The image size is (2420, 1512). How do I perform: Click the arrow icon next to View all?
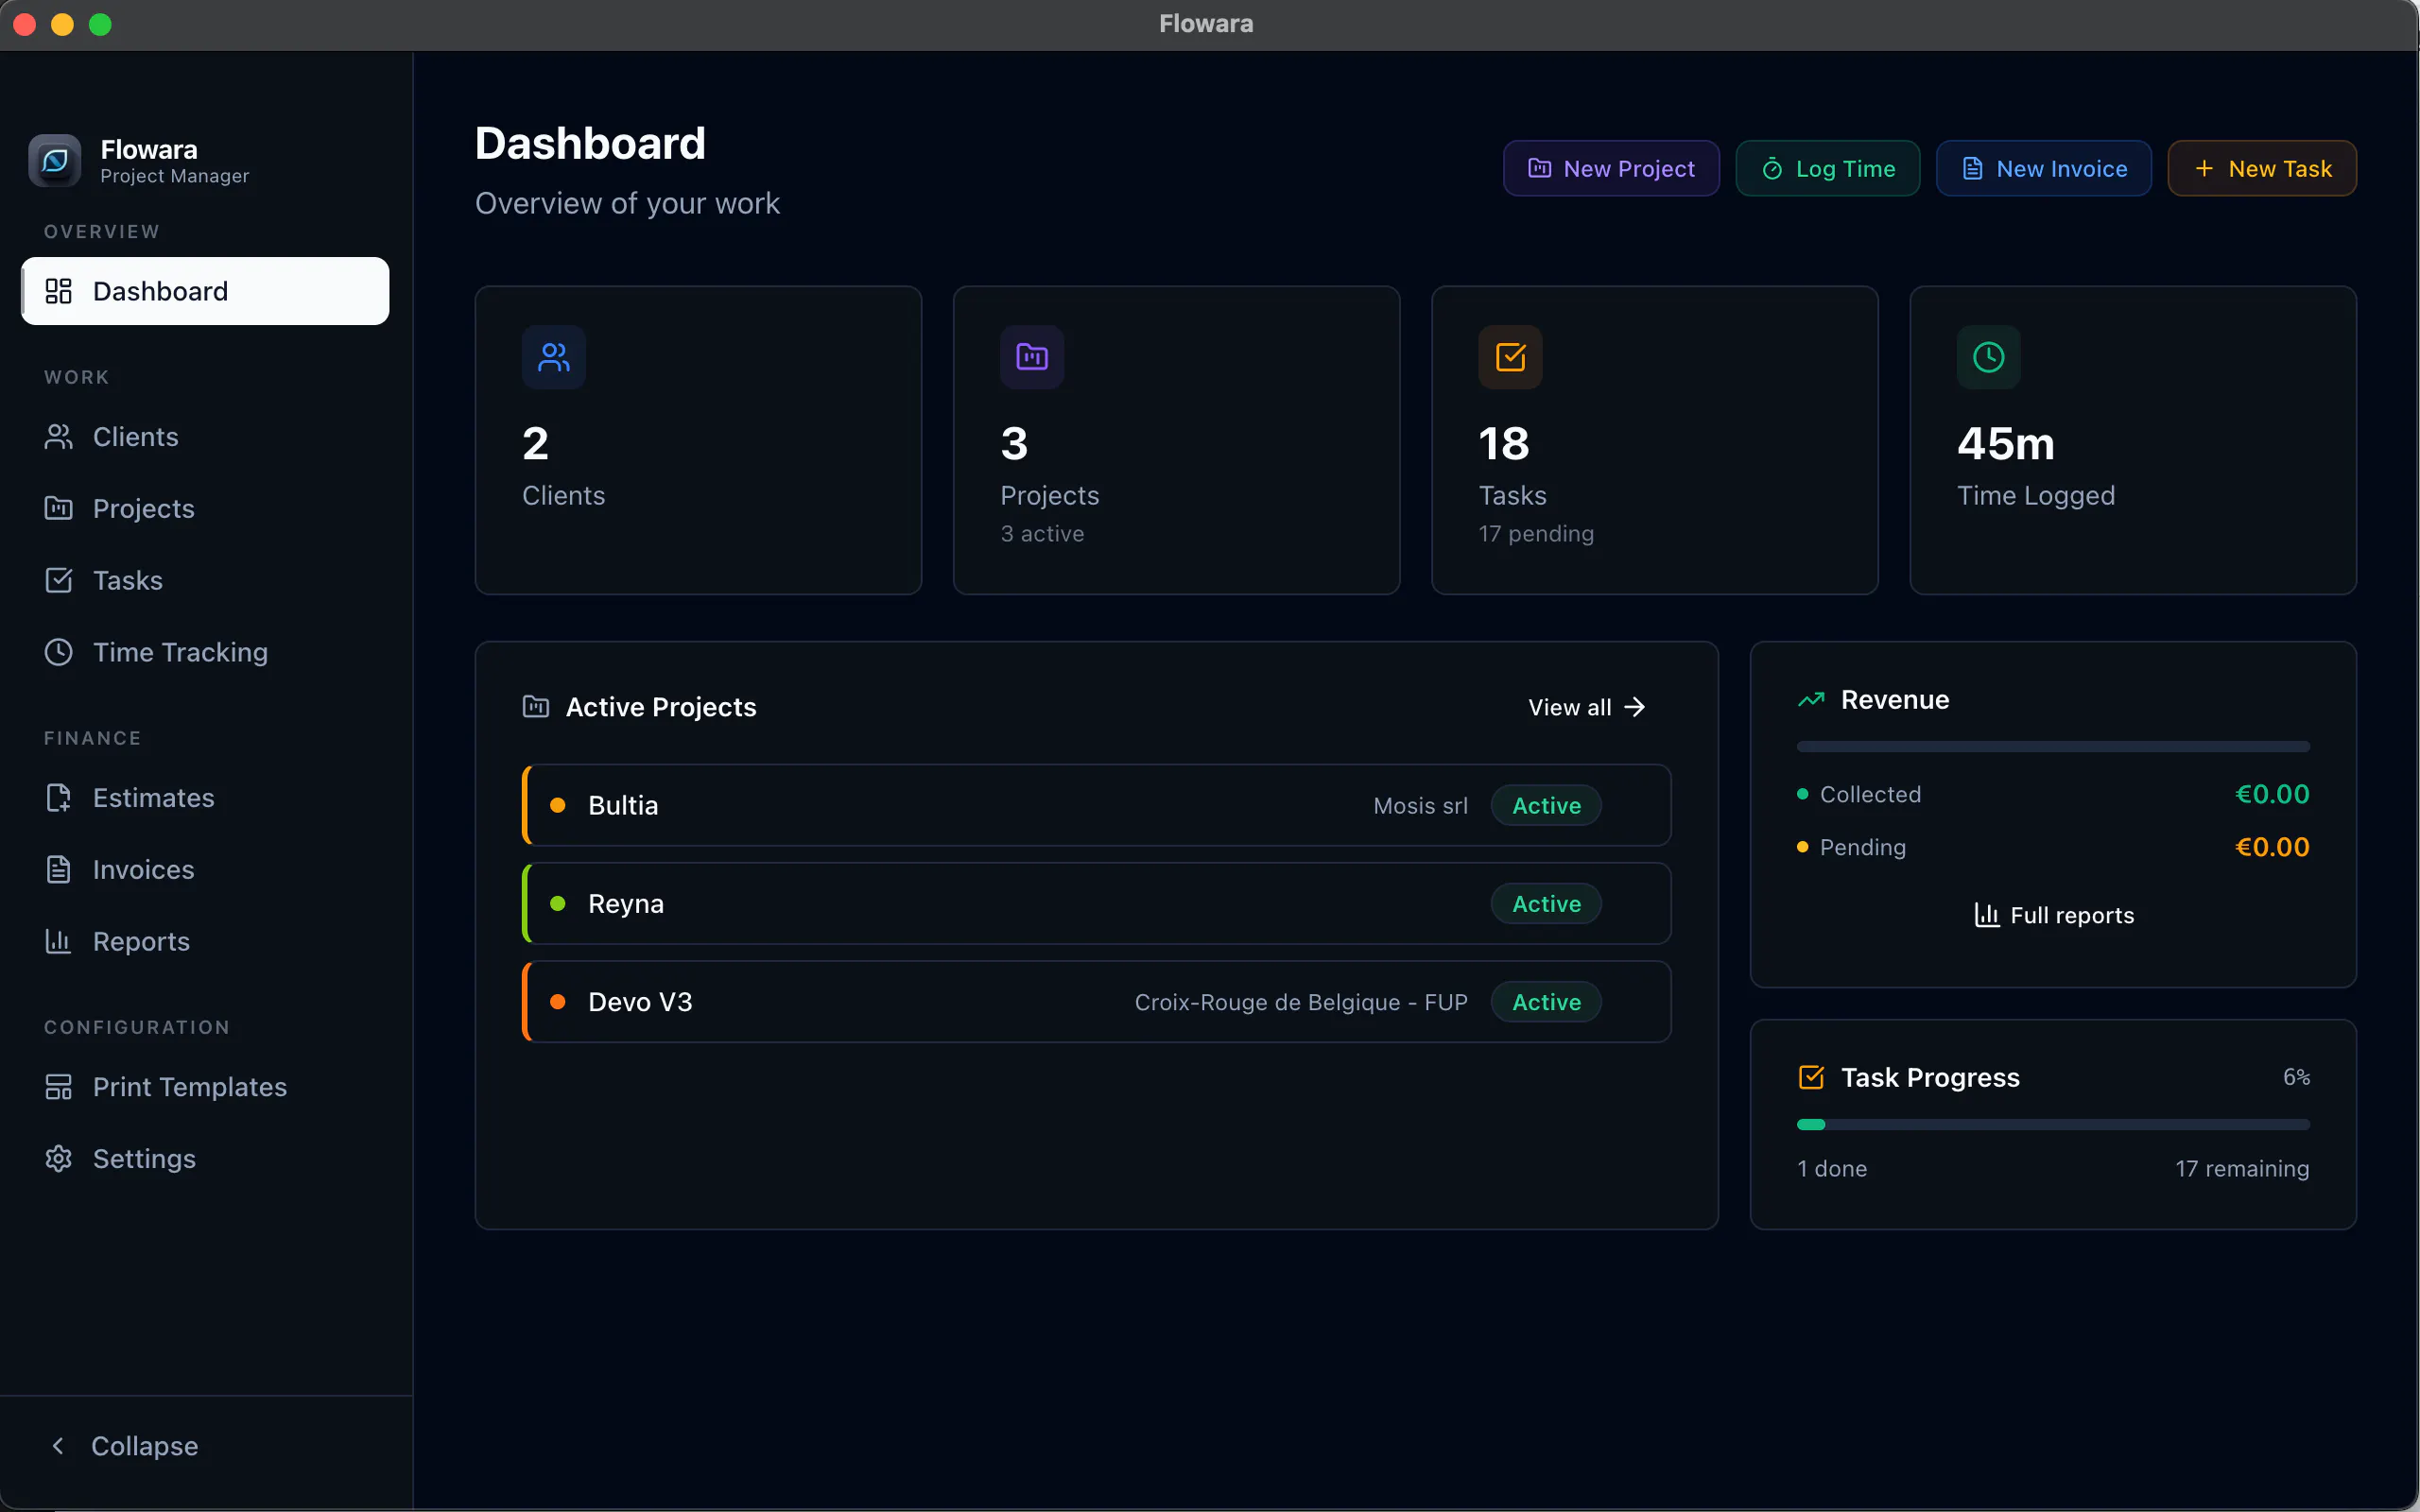pos(1635,707)
